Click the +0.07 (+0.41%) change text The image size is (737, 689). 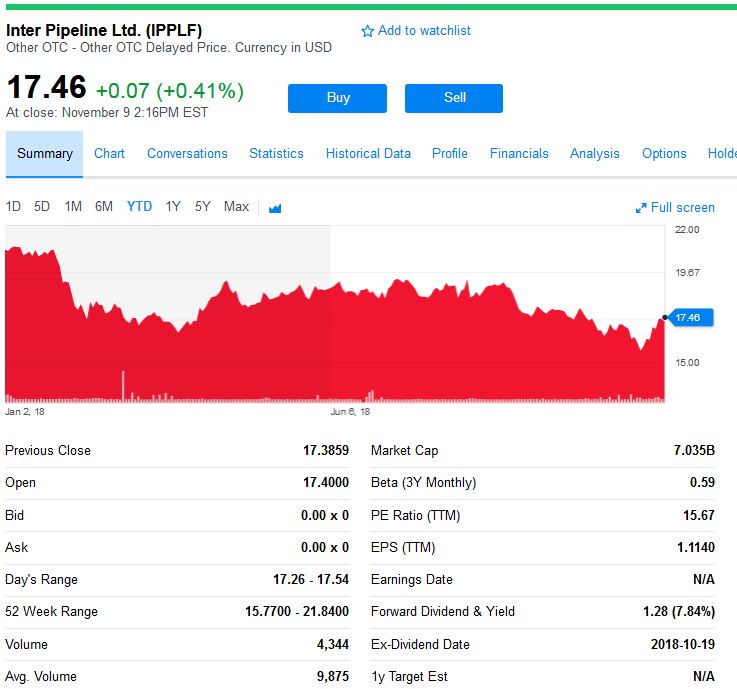point(170,91)
